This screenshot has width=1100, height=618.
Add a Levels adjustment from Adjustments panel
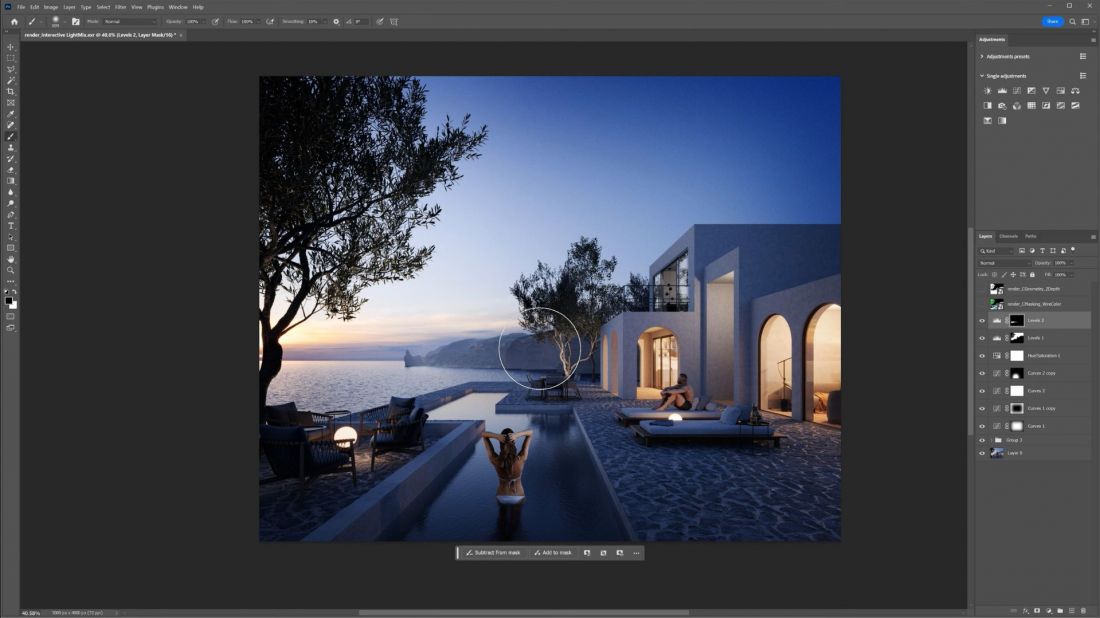(1002, 90)
